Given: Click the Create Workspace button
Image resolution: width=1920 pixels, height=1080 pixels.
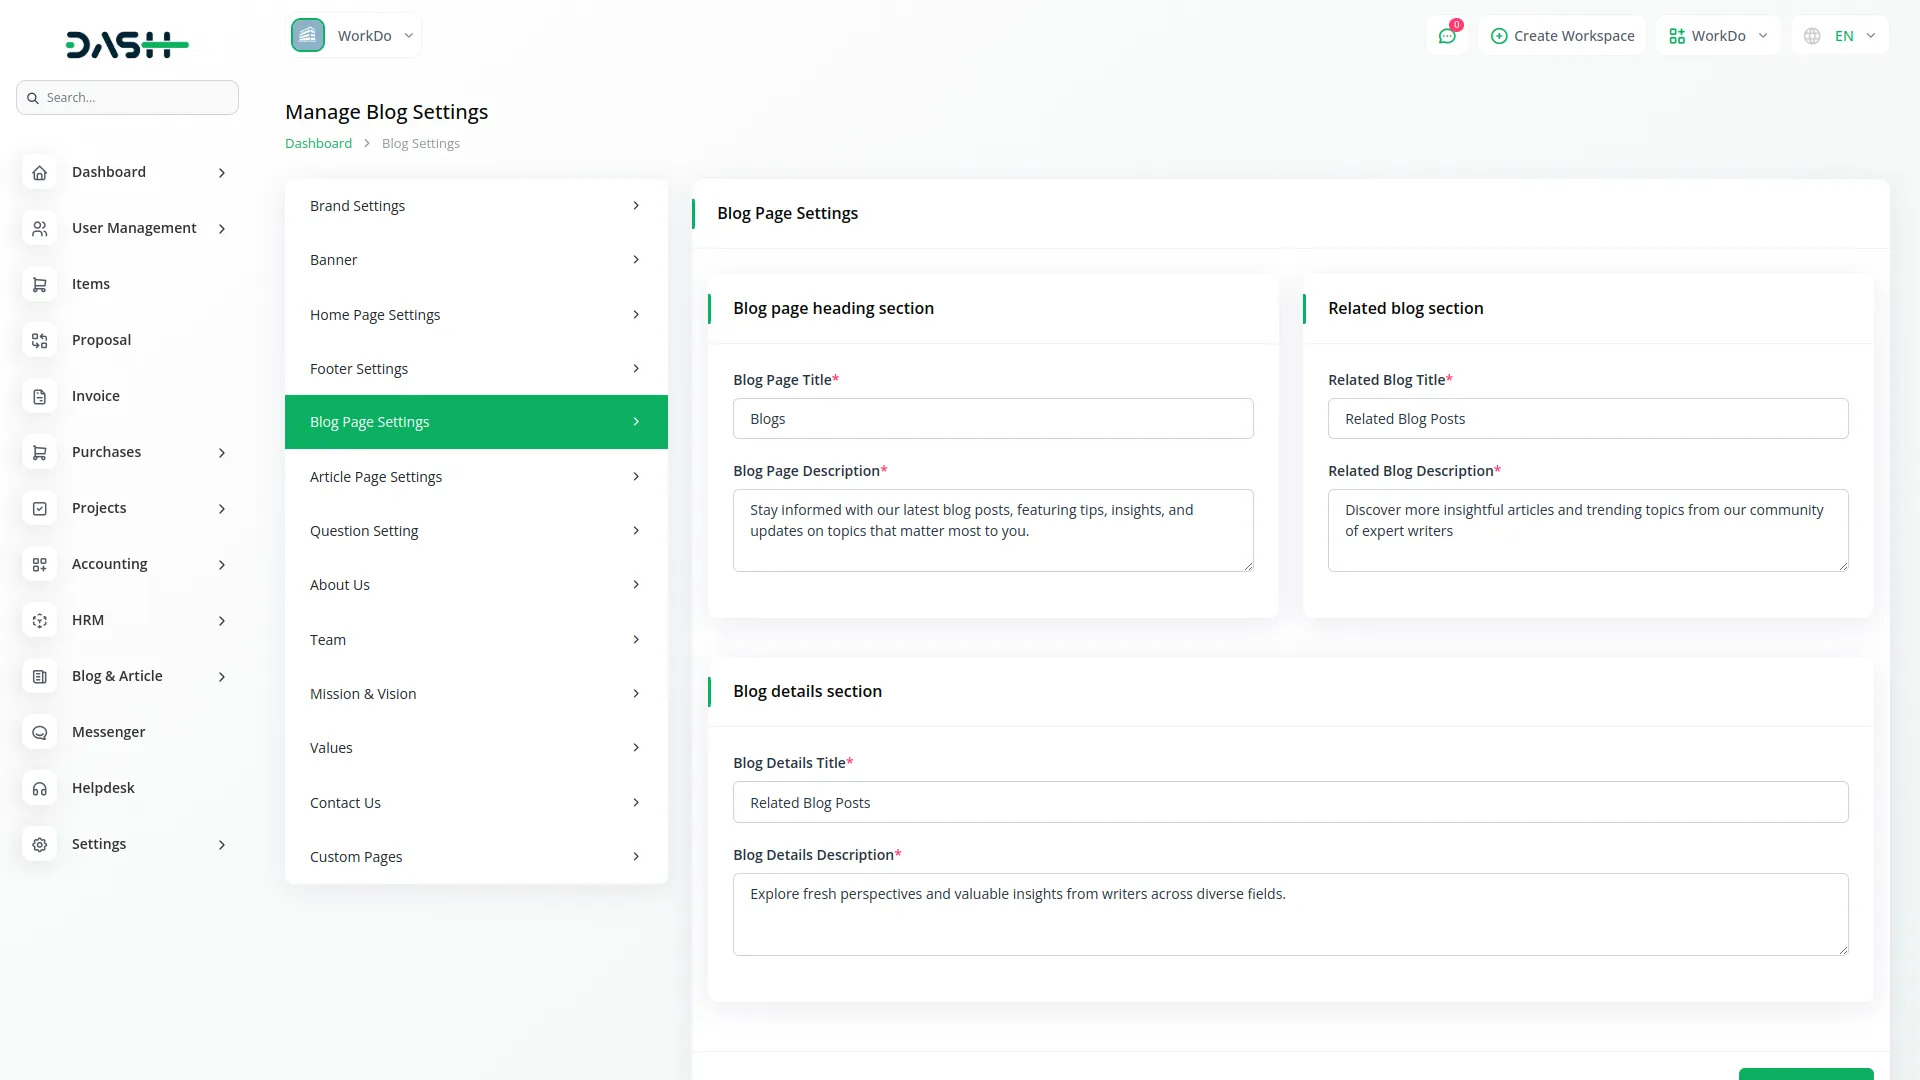Looking at the screenshot, I should (x=1562, y=36).
